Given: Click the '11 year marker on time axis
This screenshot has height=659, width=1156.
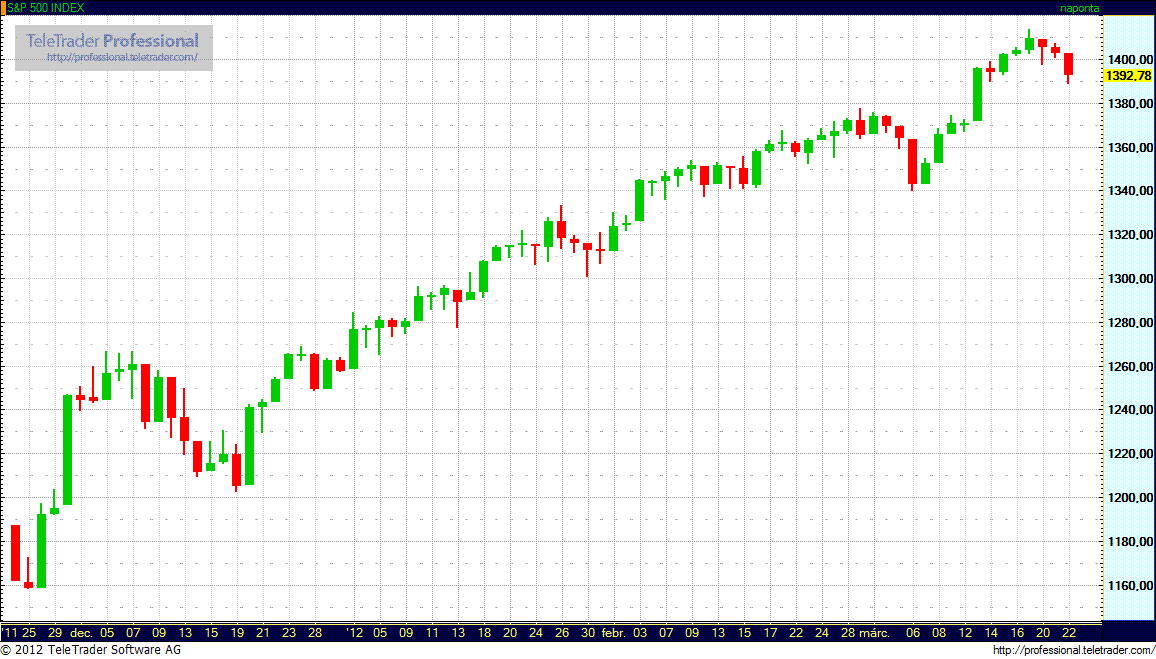Looking at the screenshot, I should coord(10,633).
